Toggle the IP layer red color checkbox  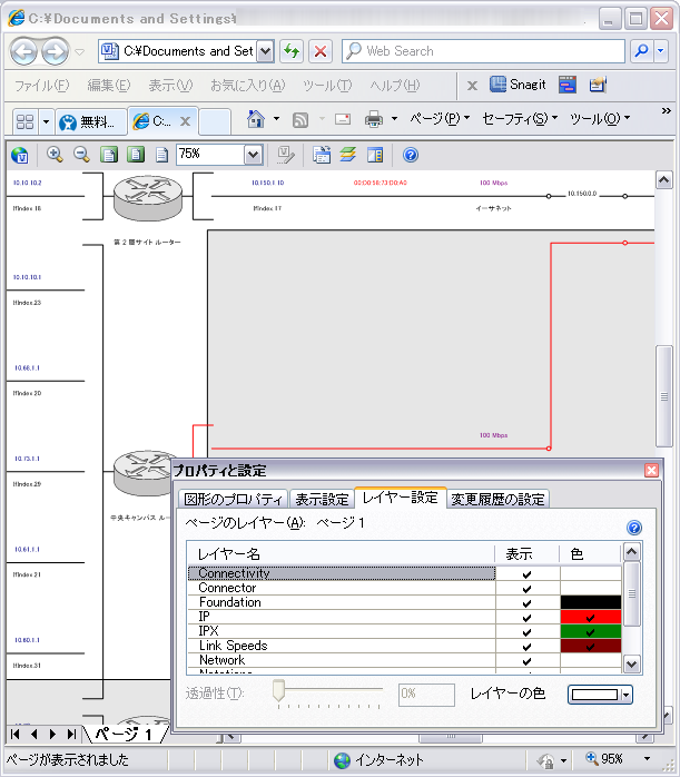pos(590,617)
